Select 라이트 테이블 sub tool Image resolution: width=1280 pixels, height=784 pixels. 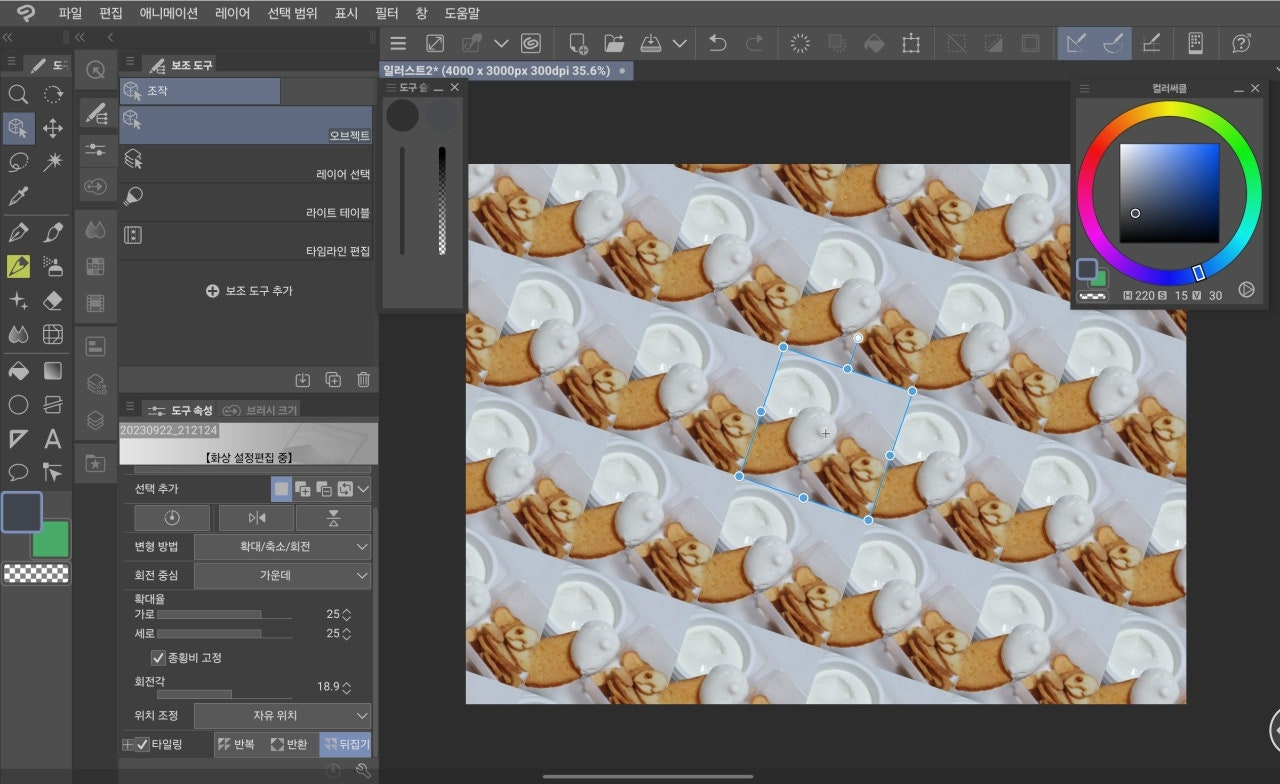(x=246, y=202)
